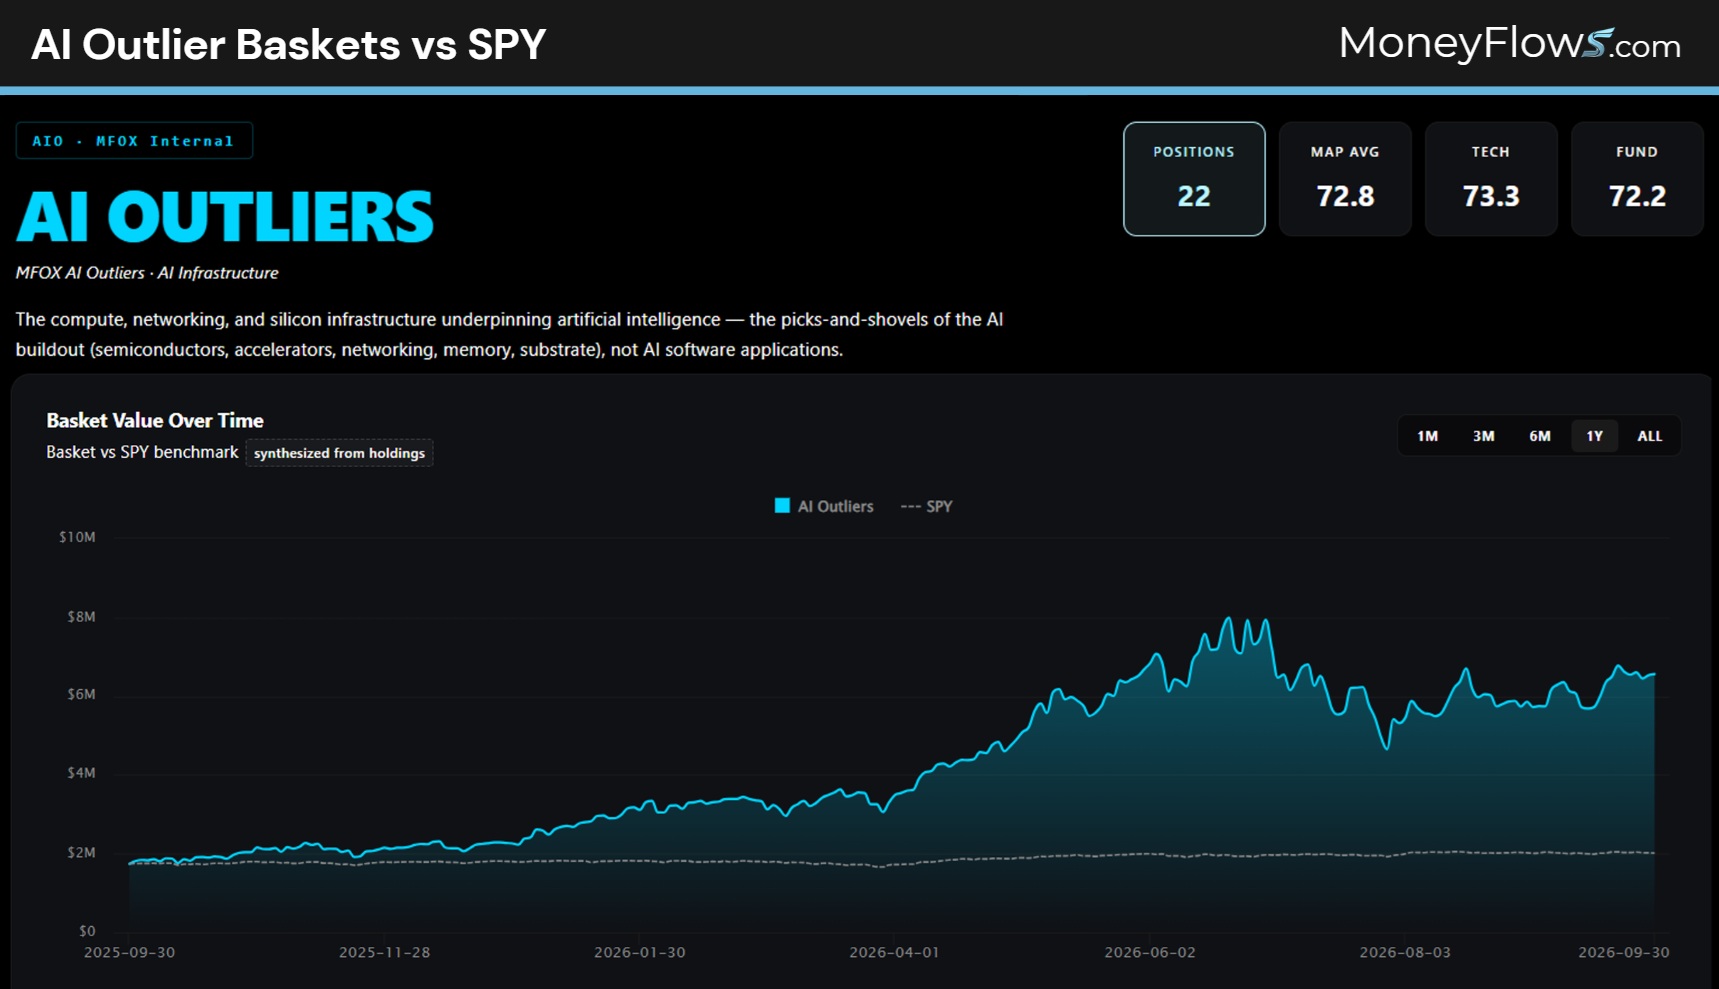
Task: Click the AIO · MFOX Internal badge
Action: click(x=134, y=141)
